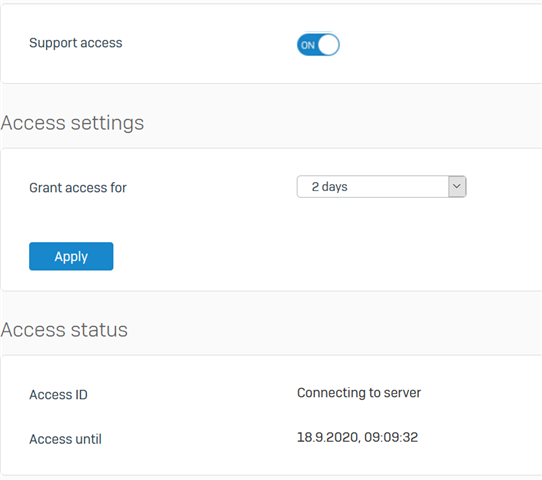Click the white knob of the ON switch
This screenshot has width=542, height=480.
328,45
